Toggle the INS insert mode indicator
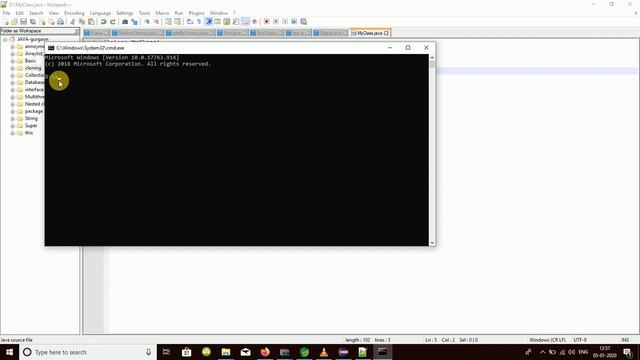The height and width of the screenshot is (360, 640). coord(625,340)
